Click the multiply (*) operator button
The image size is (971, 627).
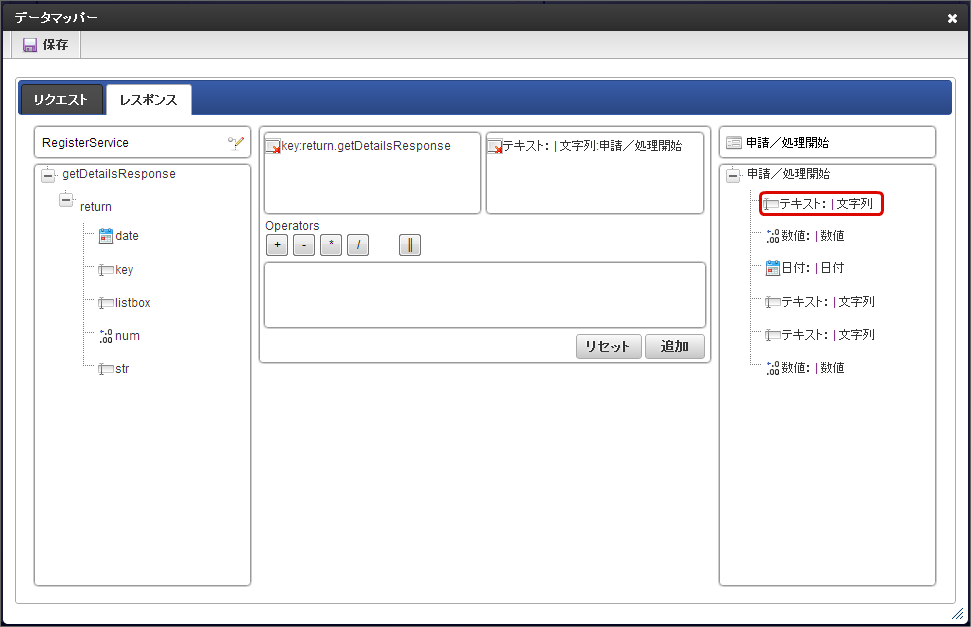pos(331,245)
